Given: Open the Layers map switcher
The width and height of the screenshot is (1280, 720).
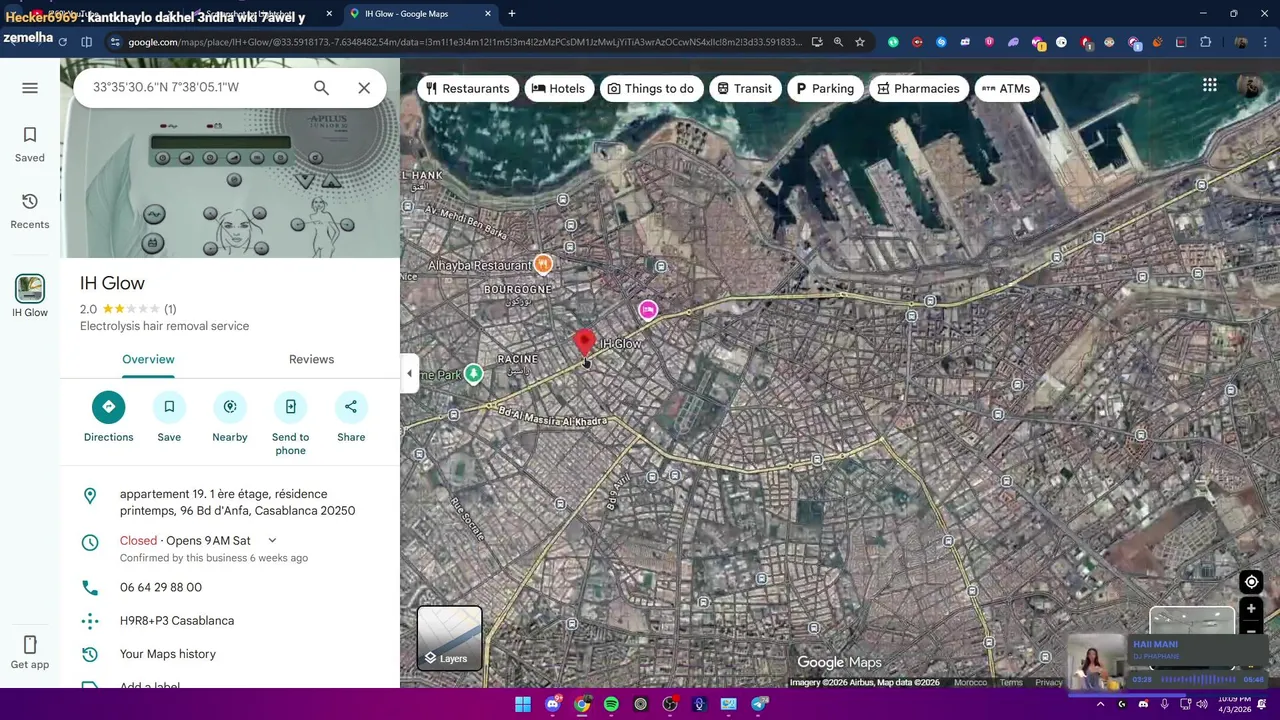Looking at the screenshot, I should pyautogui.click(x=449, y=638).
